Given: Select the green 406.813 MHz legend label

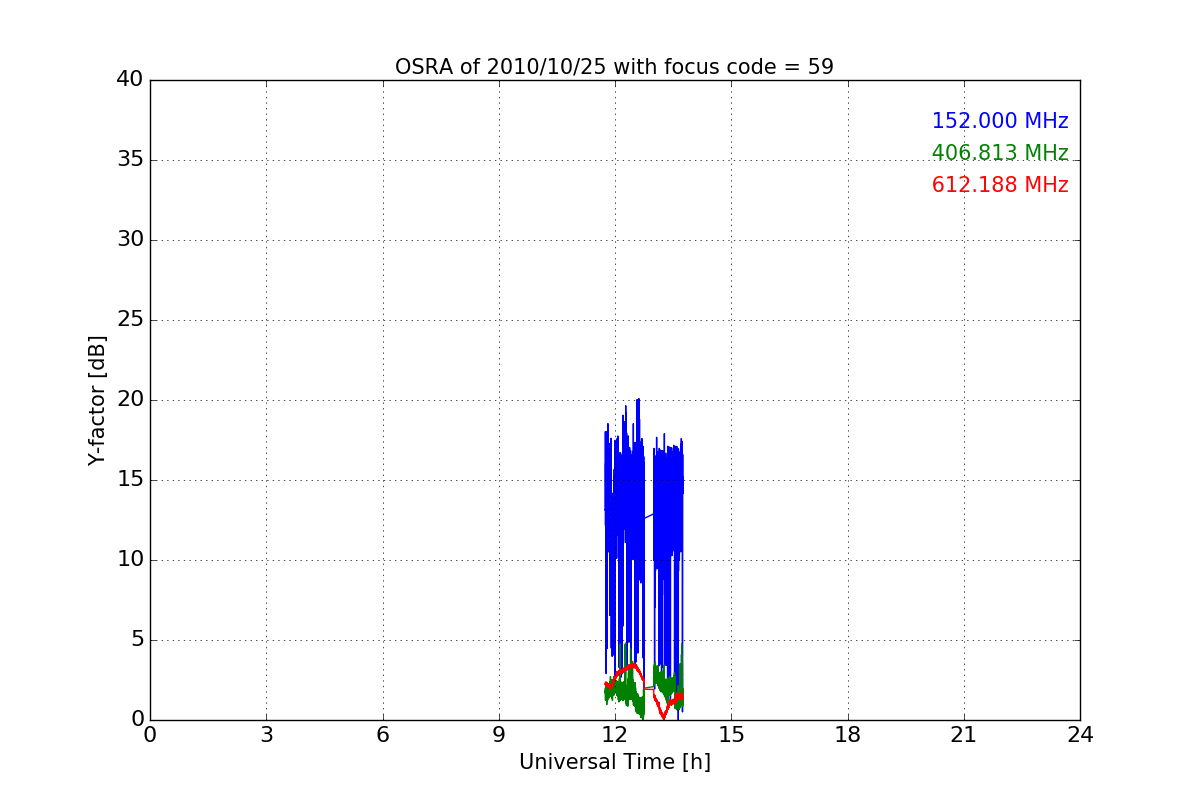Looking at the screenshot, I should click(1000, 153).
